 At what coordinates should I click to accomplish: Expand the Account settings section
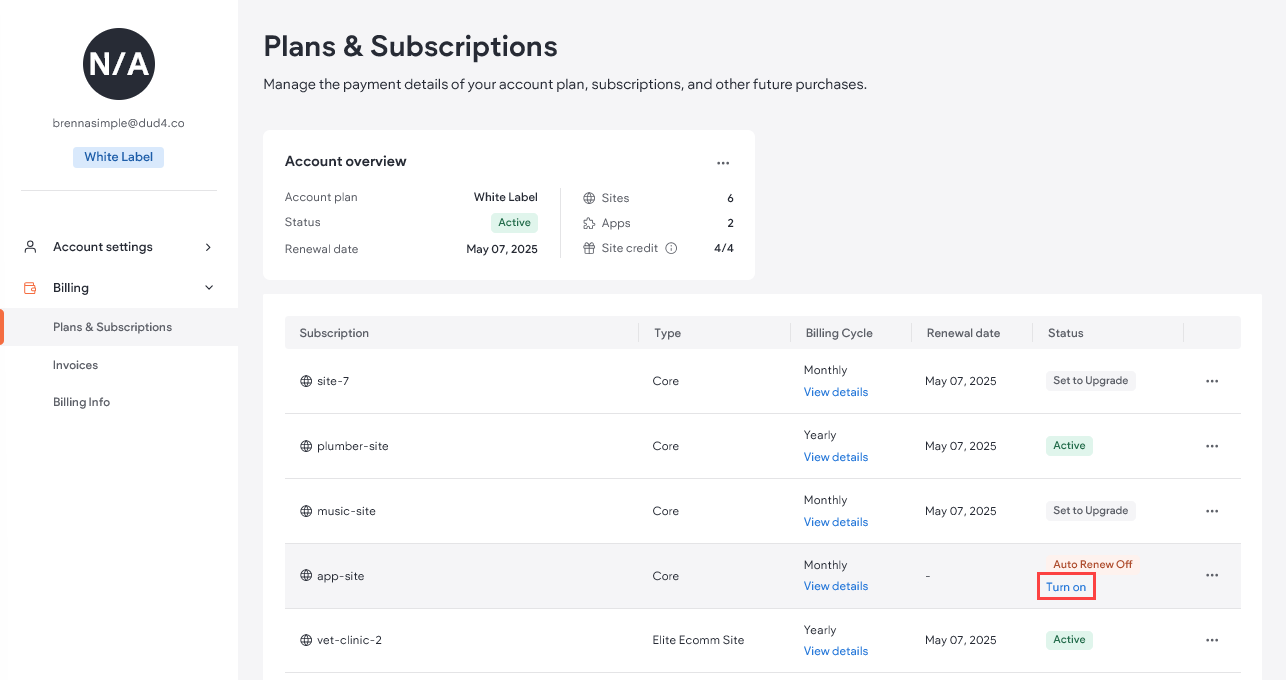[x=207, y=246]
